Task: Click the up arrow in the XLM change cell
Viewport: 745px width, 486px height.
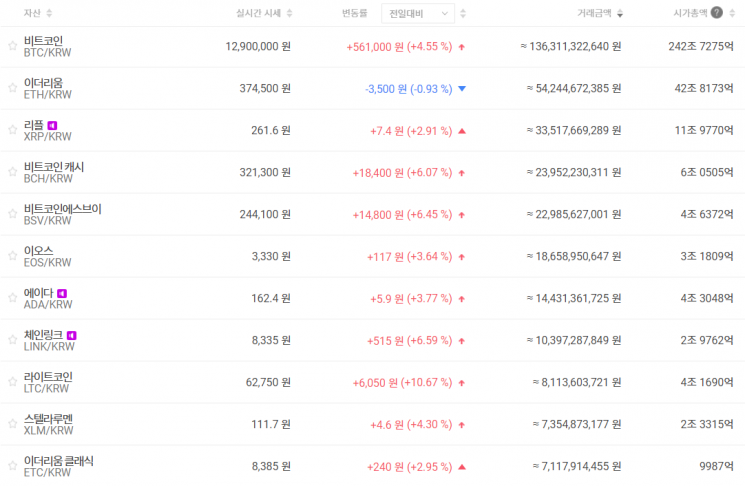Action: [x=461, y=425]
